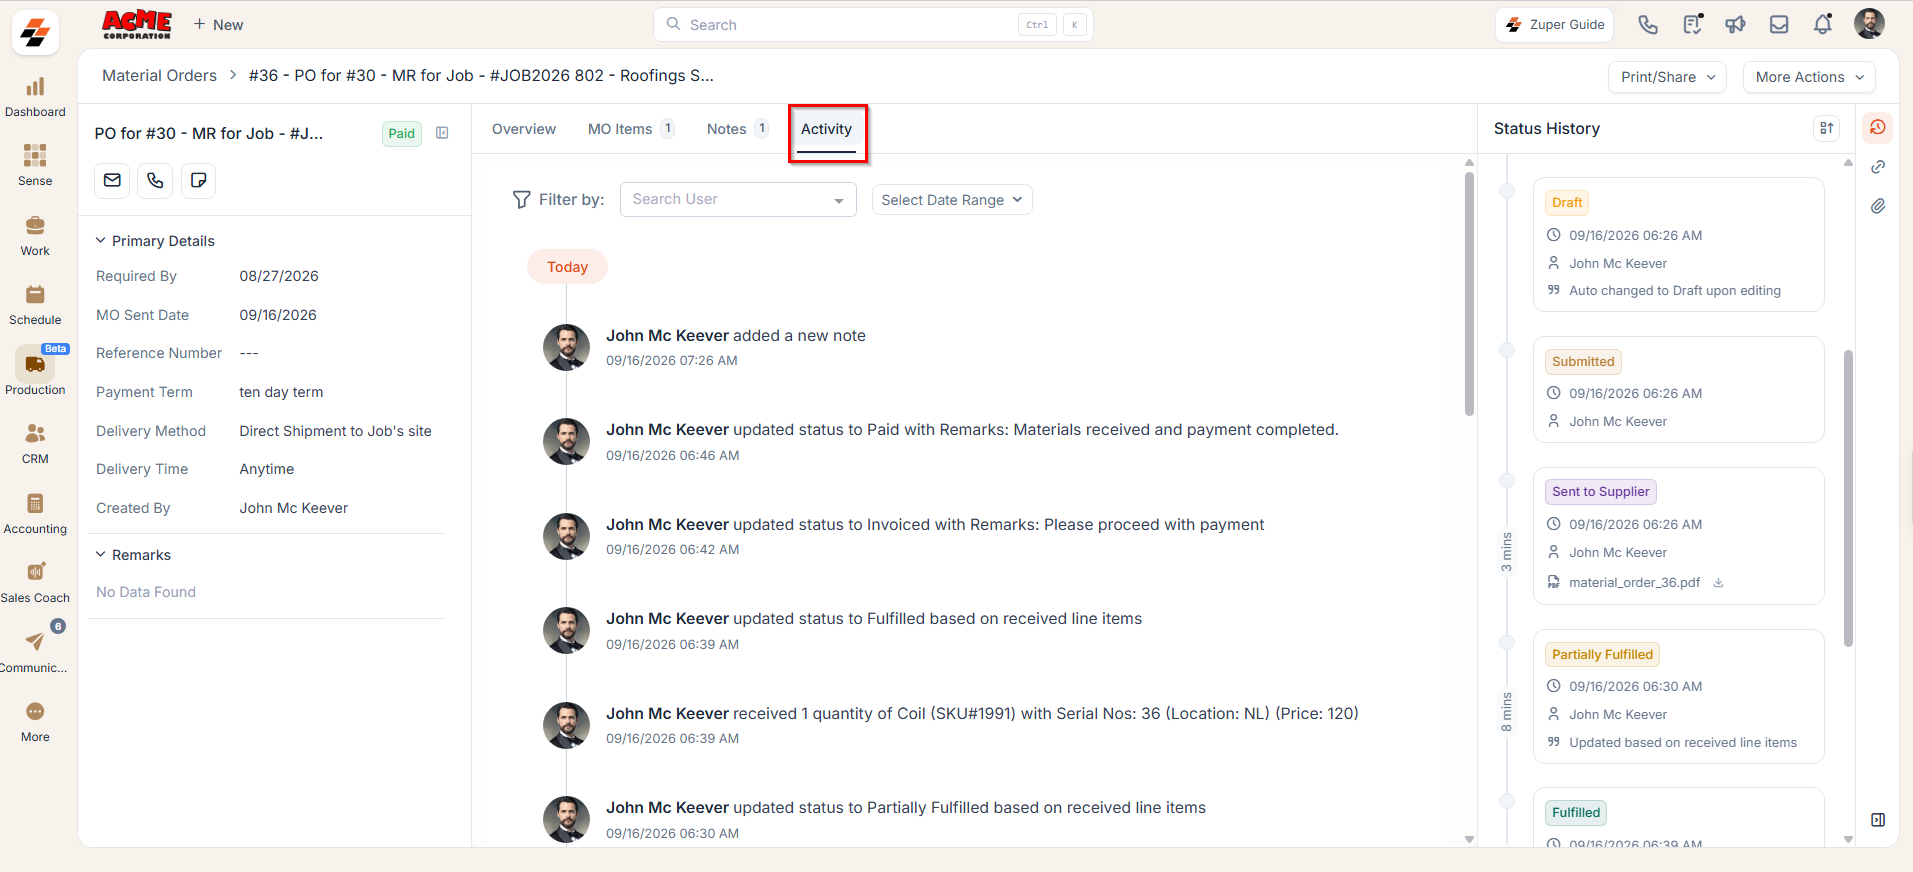This screenshot has width=1913, height=872.
Task: Open the linked records chain icon
Action: 1878,167
